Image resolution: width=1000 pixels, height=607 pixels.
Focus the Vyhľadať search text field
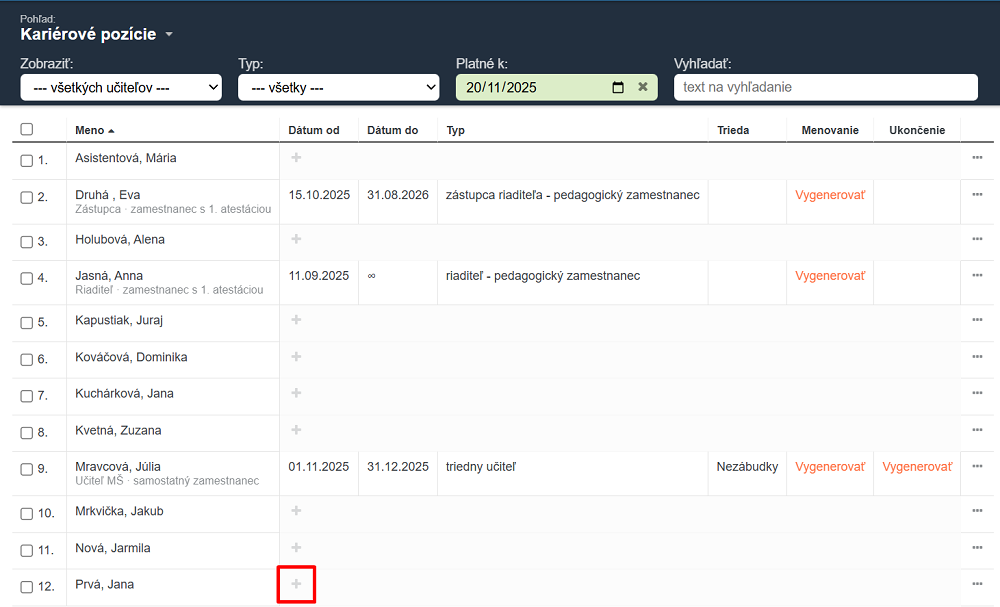pos(825,87)
